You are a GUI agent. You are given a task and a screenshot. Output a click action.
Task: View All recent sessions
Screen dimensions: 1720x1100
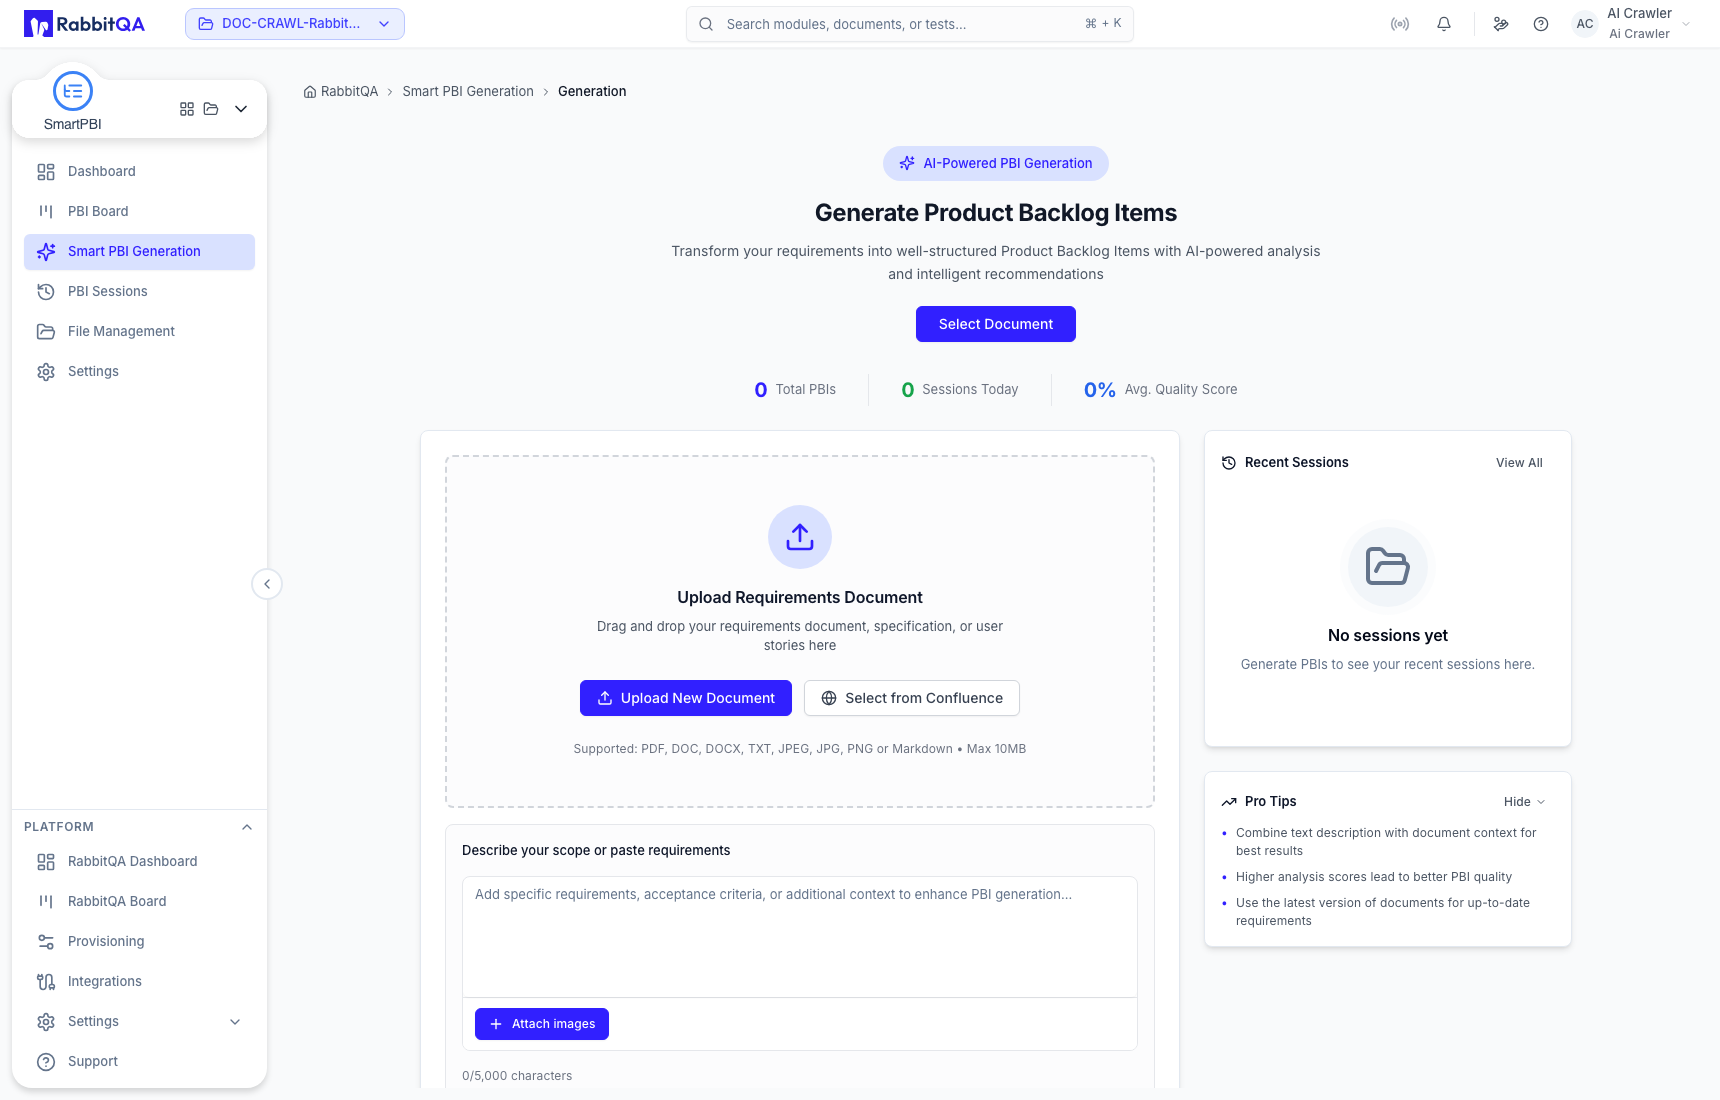point(1519,463)
